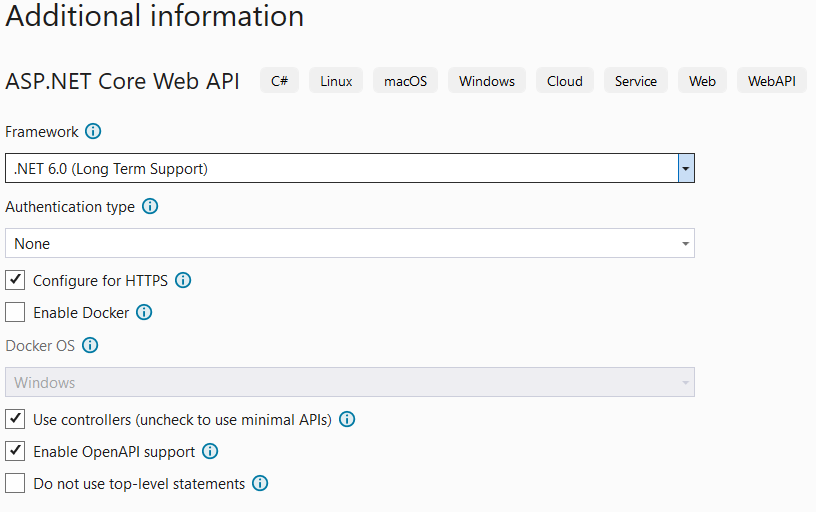
Task: Open the Authentication type None dropdown
Action: (350, 243)
